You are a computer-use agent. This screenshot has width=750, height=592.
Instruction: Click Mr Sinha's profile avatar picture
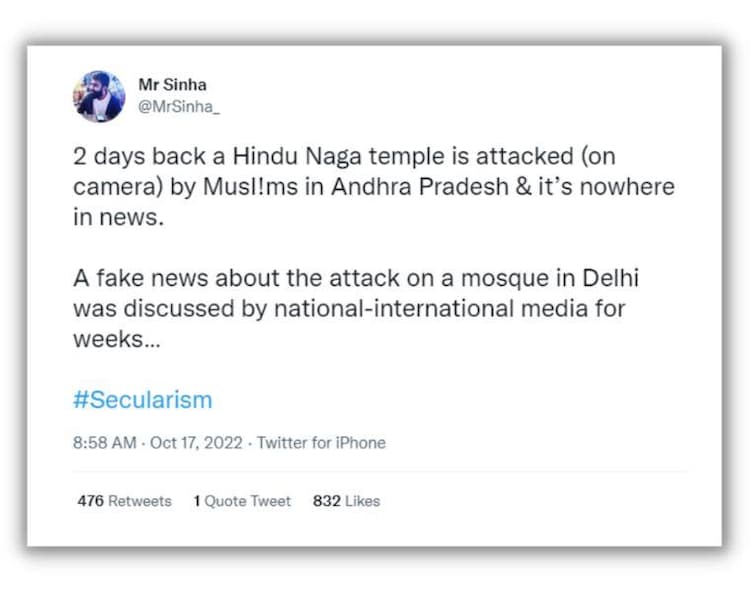[99, 96]
